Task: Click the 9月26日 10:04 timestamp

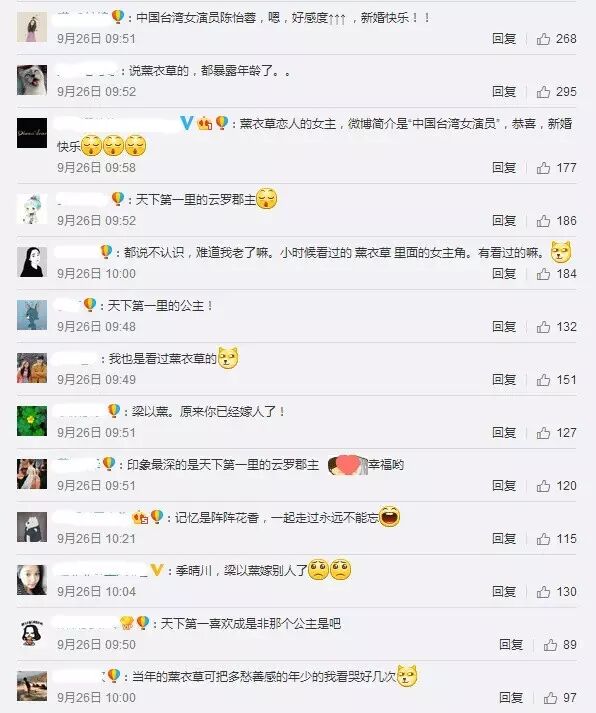Action: click(x=96, y=592)
